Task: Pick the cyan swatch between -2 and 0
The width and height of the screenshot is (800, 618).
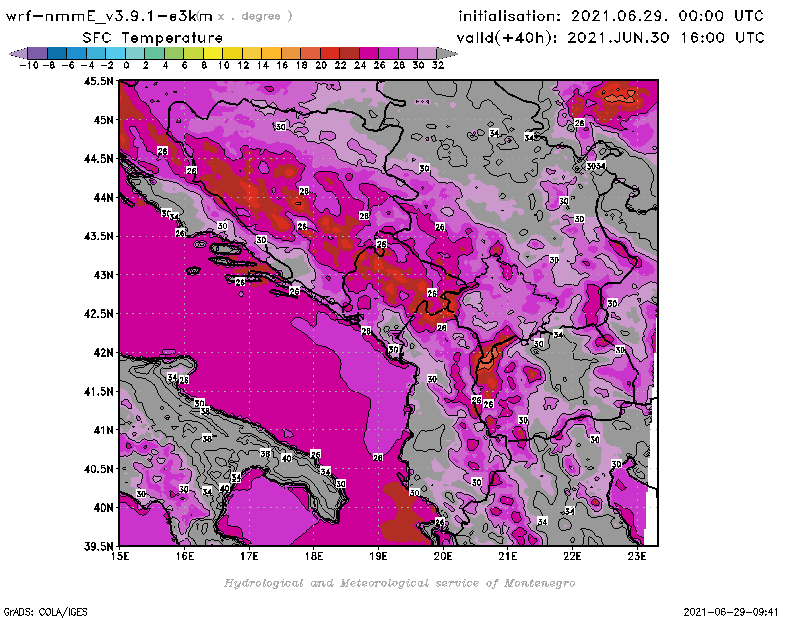Action: tap(115, 53)
